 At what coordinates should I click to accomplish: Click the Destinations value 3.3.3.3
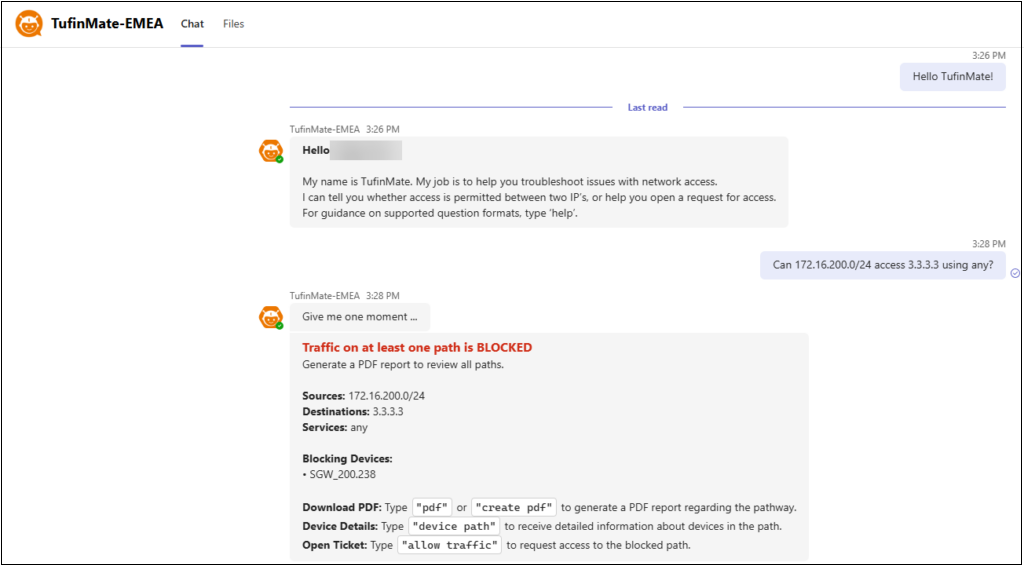[390, 412]
